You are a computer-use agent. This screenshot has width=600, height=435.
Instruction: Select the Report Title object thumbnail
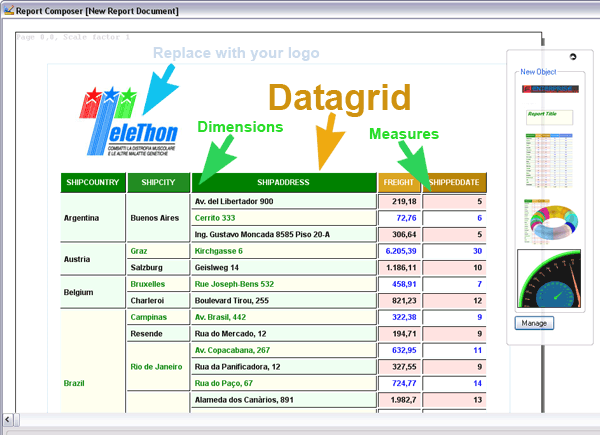point(549,117)
